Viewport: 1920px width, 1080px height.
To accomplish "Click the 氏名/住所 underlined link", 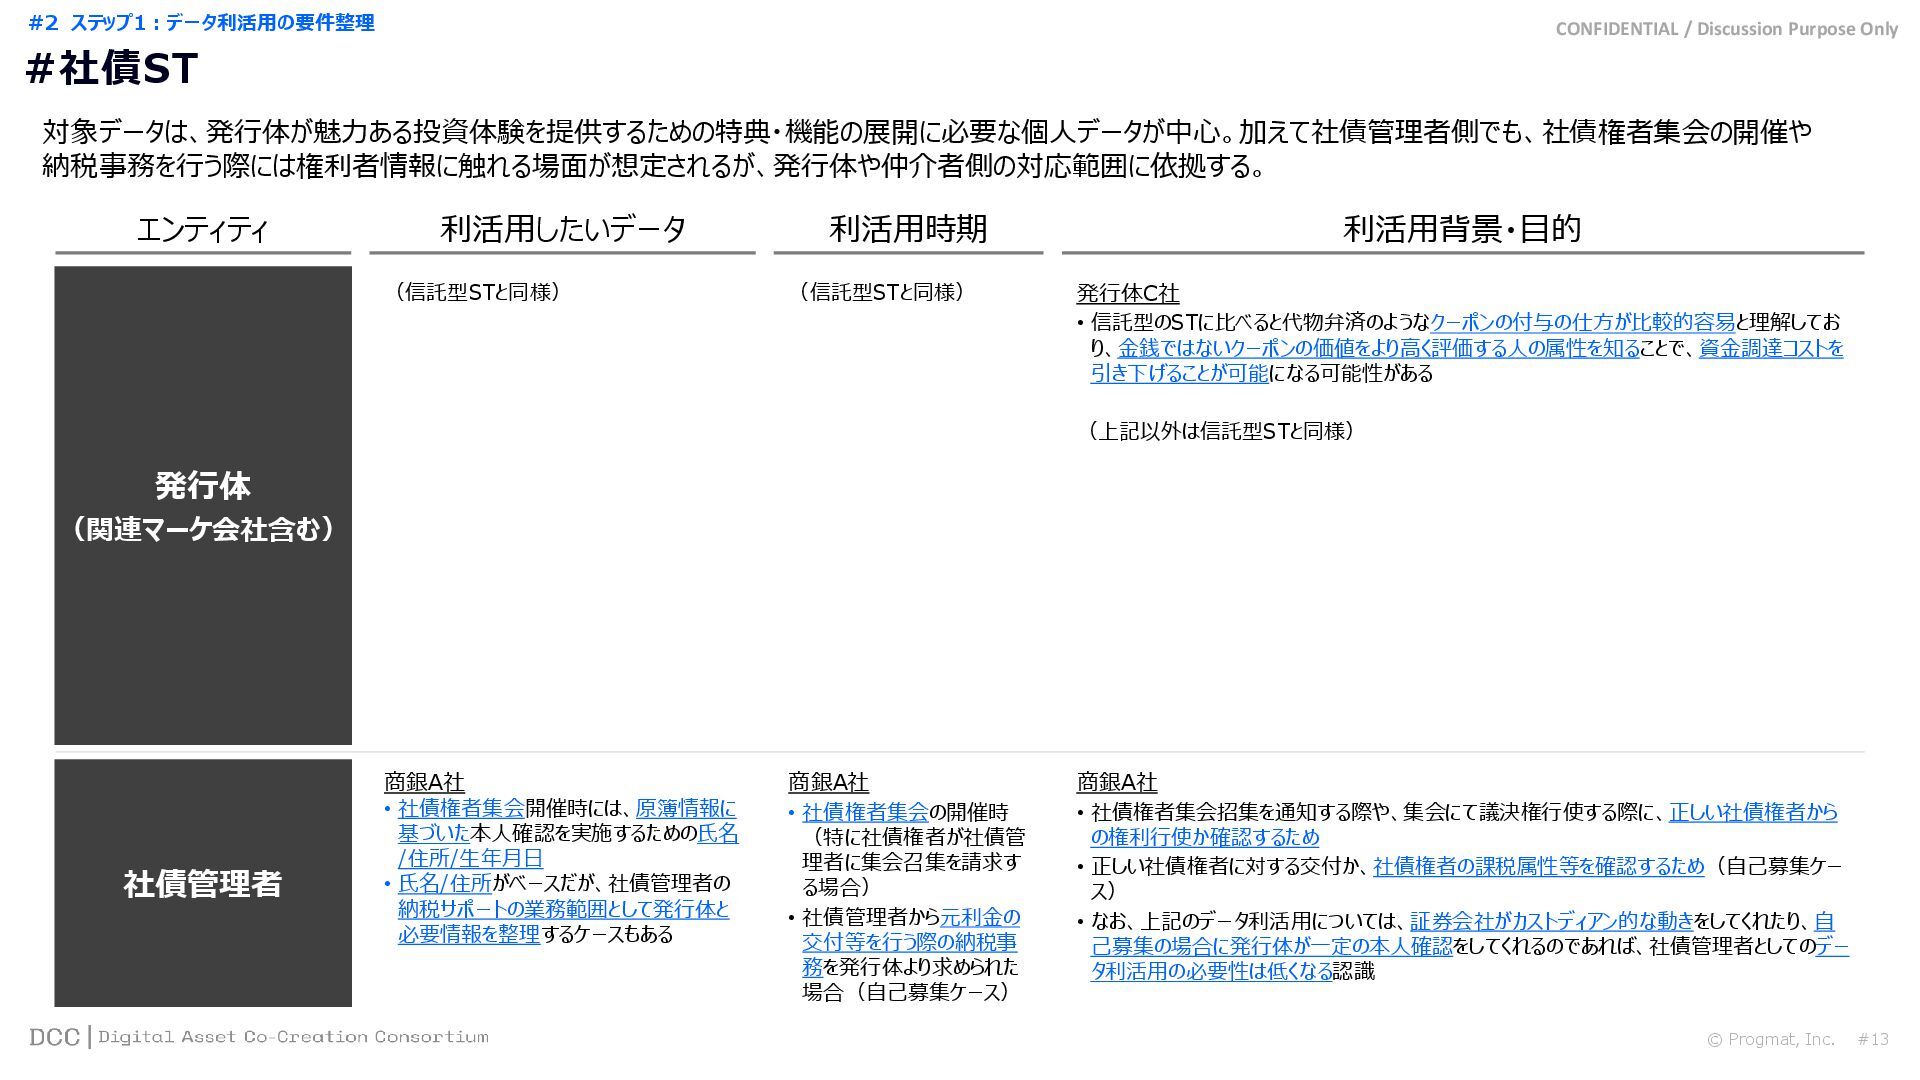I will tap(445, 883).
